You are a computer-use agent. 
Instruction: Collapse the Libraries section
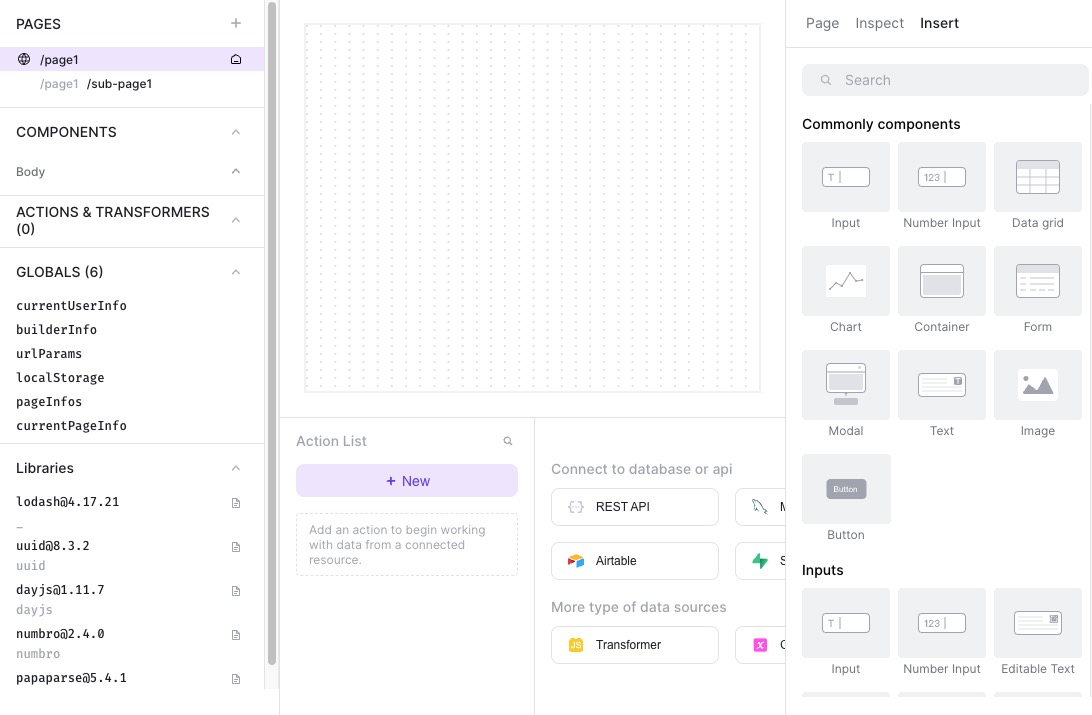236,467
